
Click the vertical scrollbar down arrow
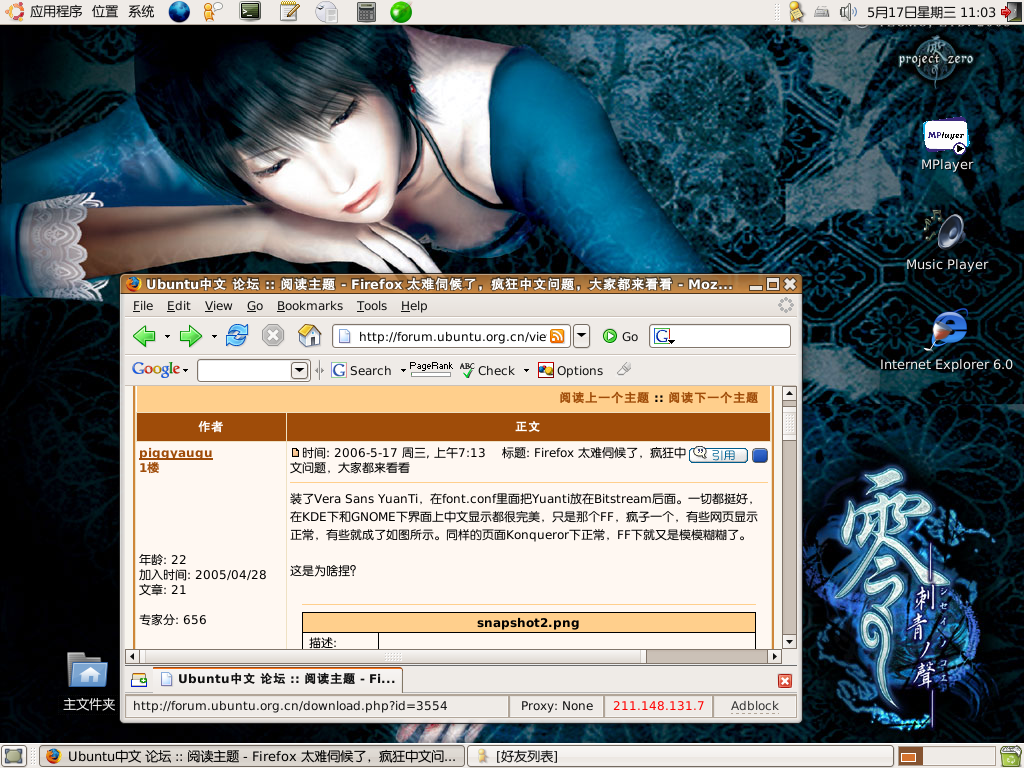(789, 641)
